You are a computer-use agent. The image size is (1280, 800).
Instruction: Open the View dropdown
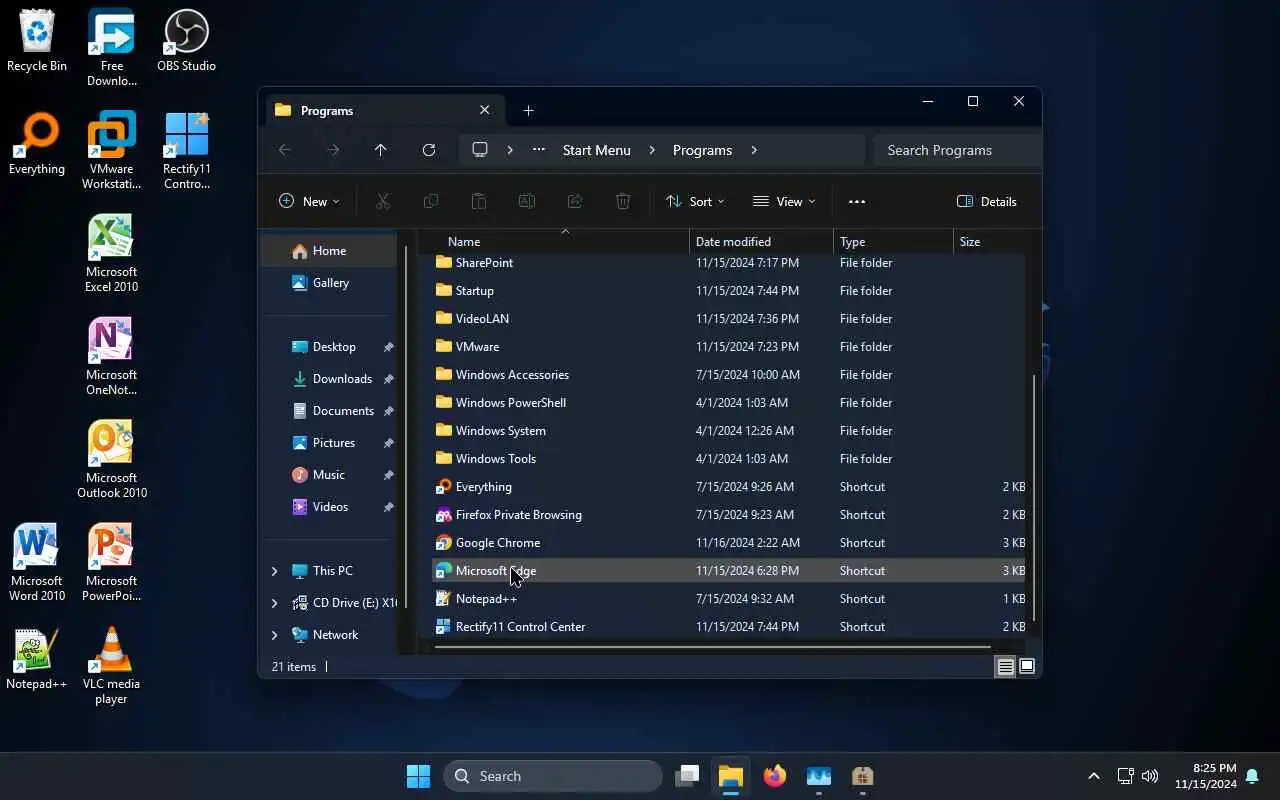click(784, 201)
